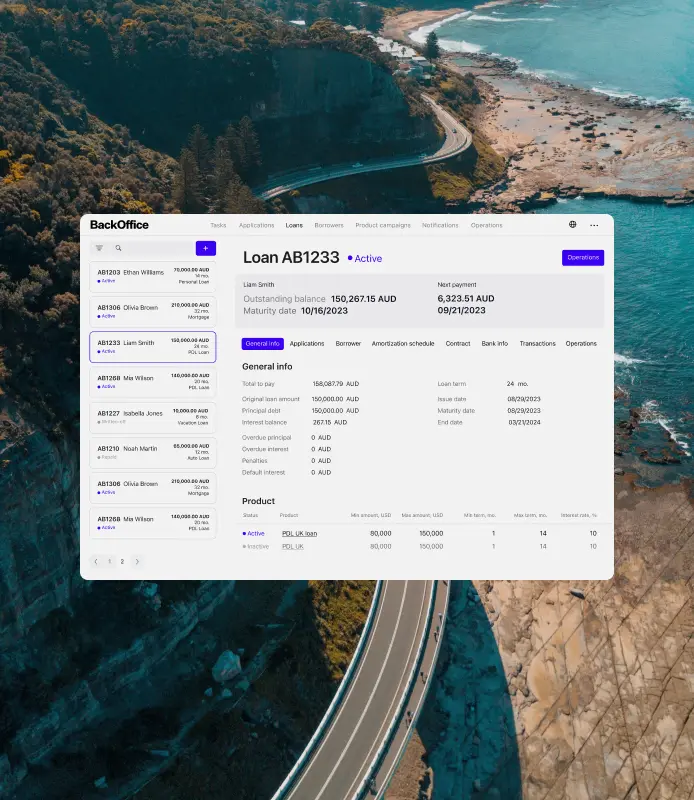This screenshot has width=694, height=800.
Task: Open Borrowers in top navigation
Action: coord(329,225)
